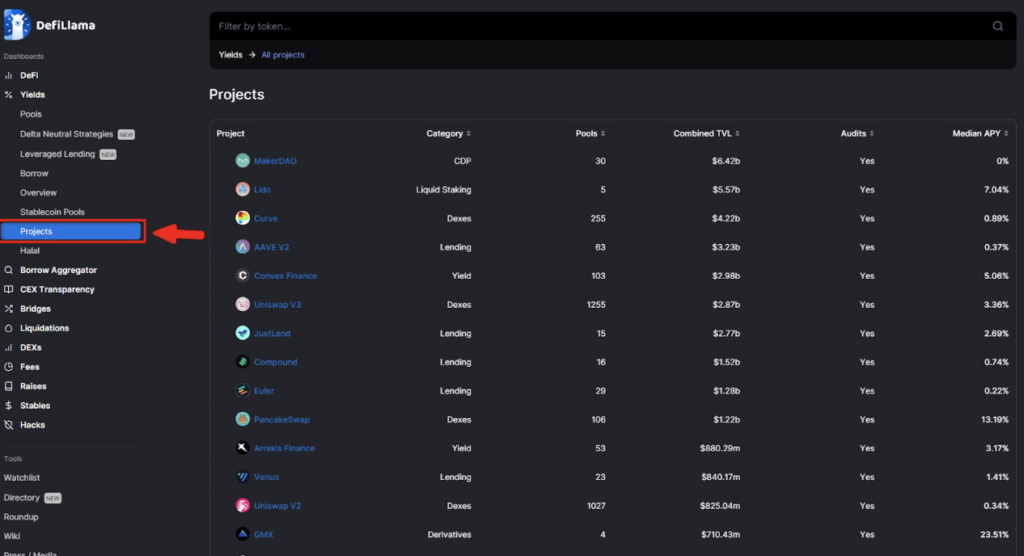Viewport: 1024px width, 556px height.
Task: Sort table by Median APY column
Action: (980, 133)
